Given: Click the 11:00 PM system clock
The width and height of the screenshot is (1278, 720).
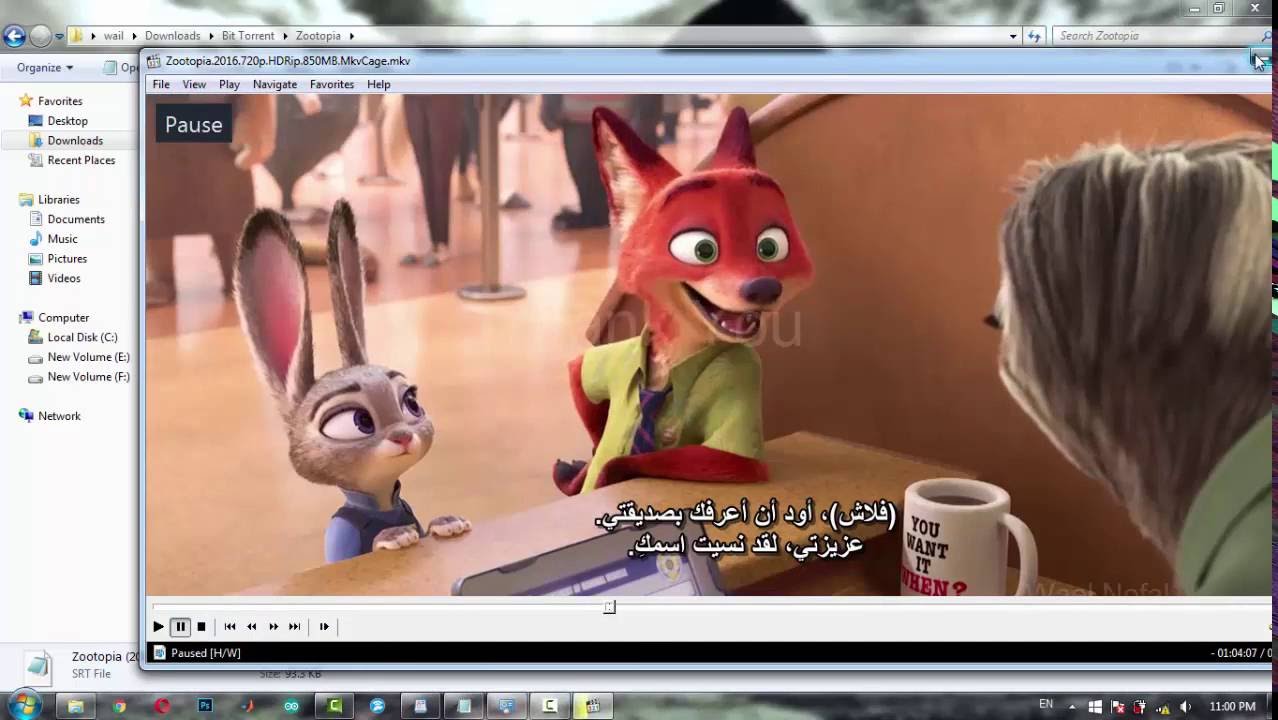Looking at the screenshot, I should coord(1232,707).
